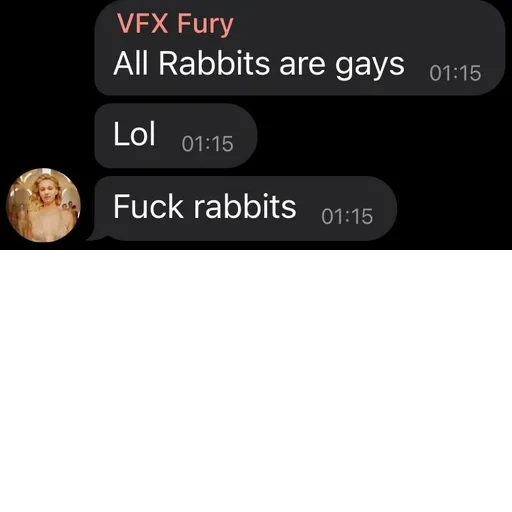Screen dimensions: 512x512
Task: Select the "All Rabbits are gays" message bubble
Action: pyautogui.click(x=300, y=48)
